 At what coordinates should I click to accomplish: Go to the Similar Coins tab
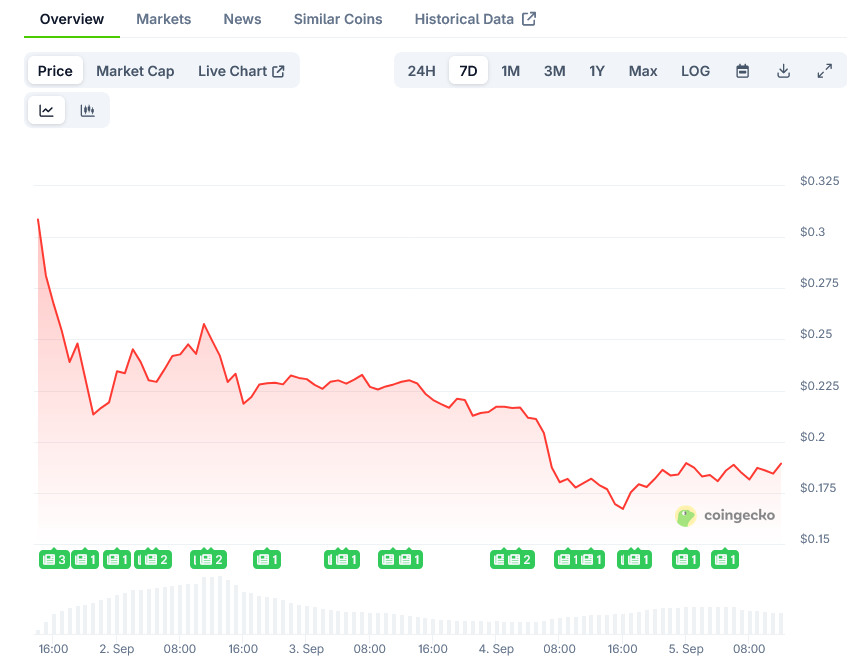tap(338, 19)
